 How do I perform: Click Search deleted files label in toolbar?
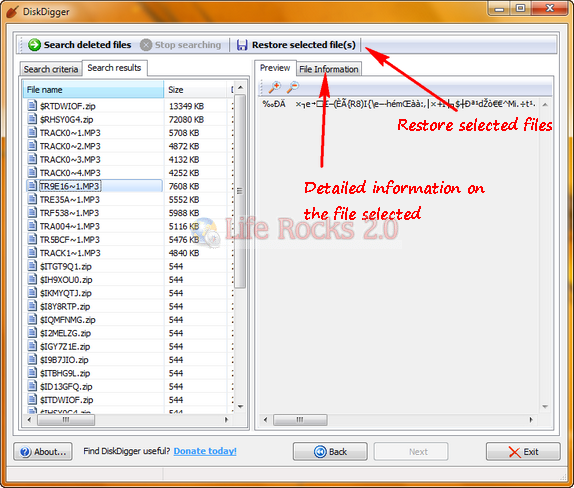(x=87, y=45)
